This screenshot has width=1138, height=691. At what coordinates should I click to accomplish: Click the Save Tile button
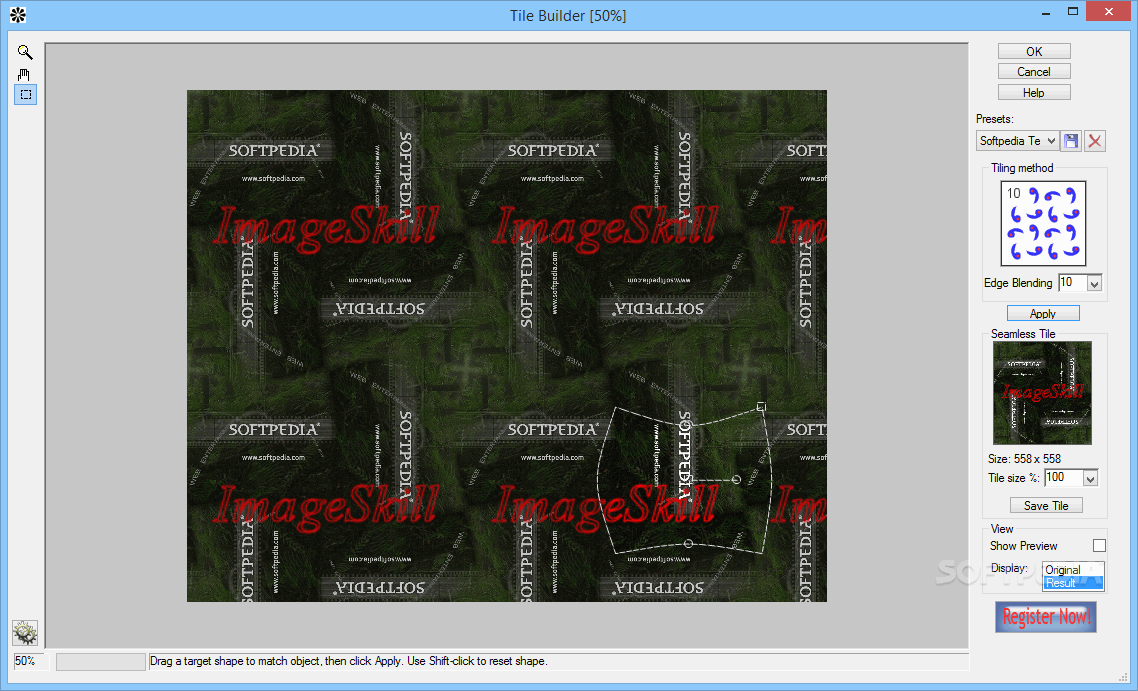[1046, 505]
